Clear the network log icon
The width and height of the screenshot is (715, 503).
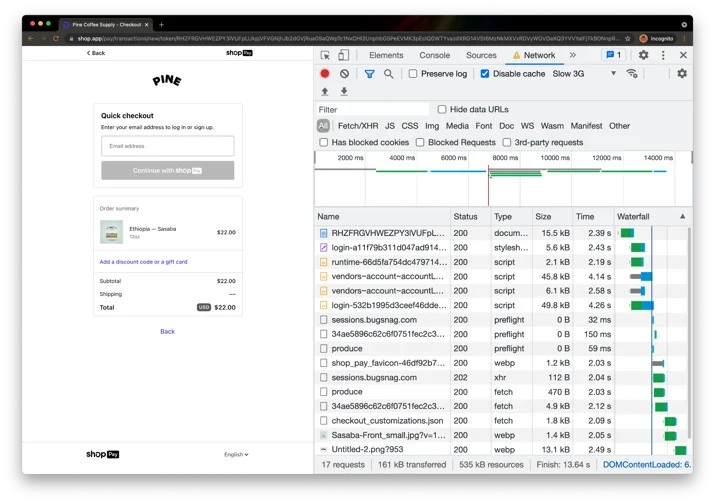[x=344, y=73]
